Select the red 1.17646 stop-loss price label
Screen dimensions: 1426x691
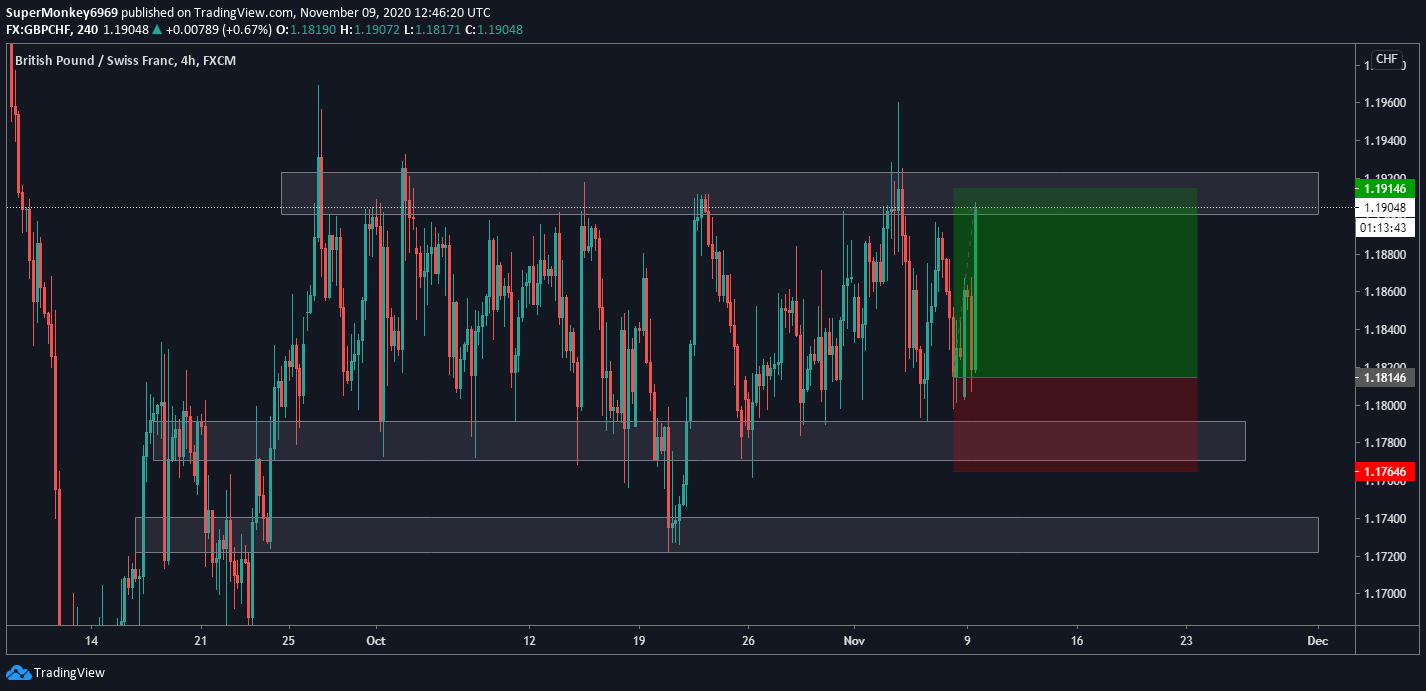coord(1385,472)
